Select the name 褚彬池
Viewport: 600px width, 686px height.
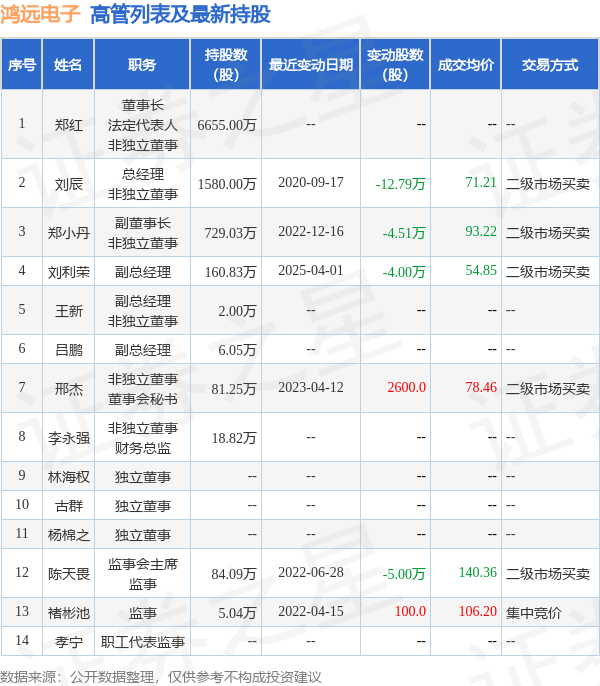[x=69, y=613]
